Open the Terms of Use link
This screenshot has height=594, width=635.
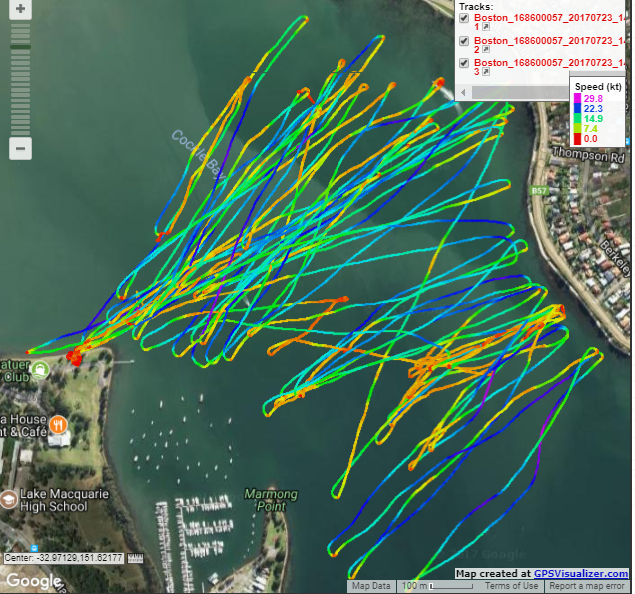[x=511, y=586]
